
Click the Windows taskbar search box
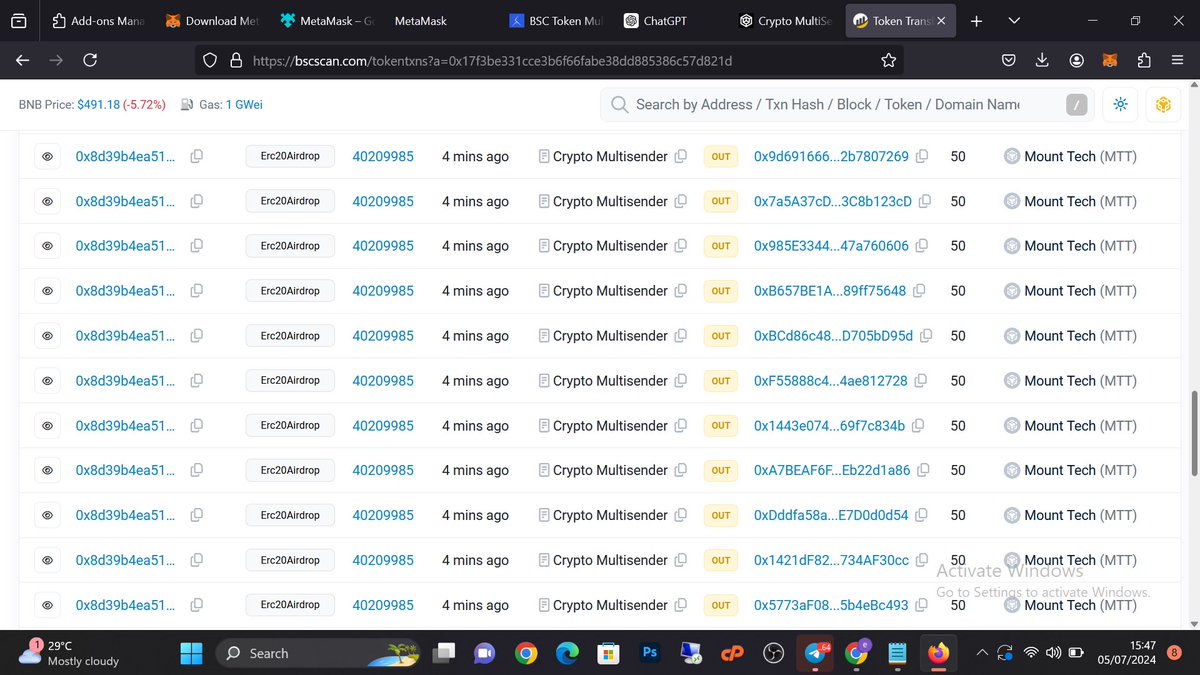[x=318, y=653]
